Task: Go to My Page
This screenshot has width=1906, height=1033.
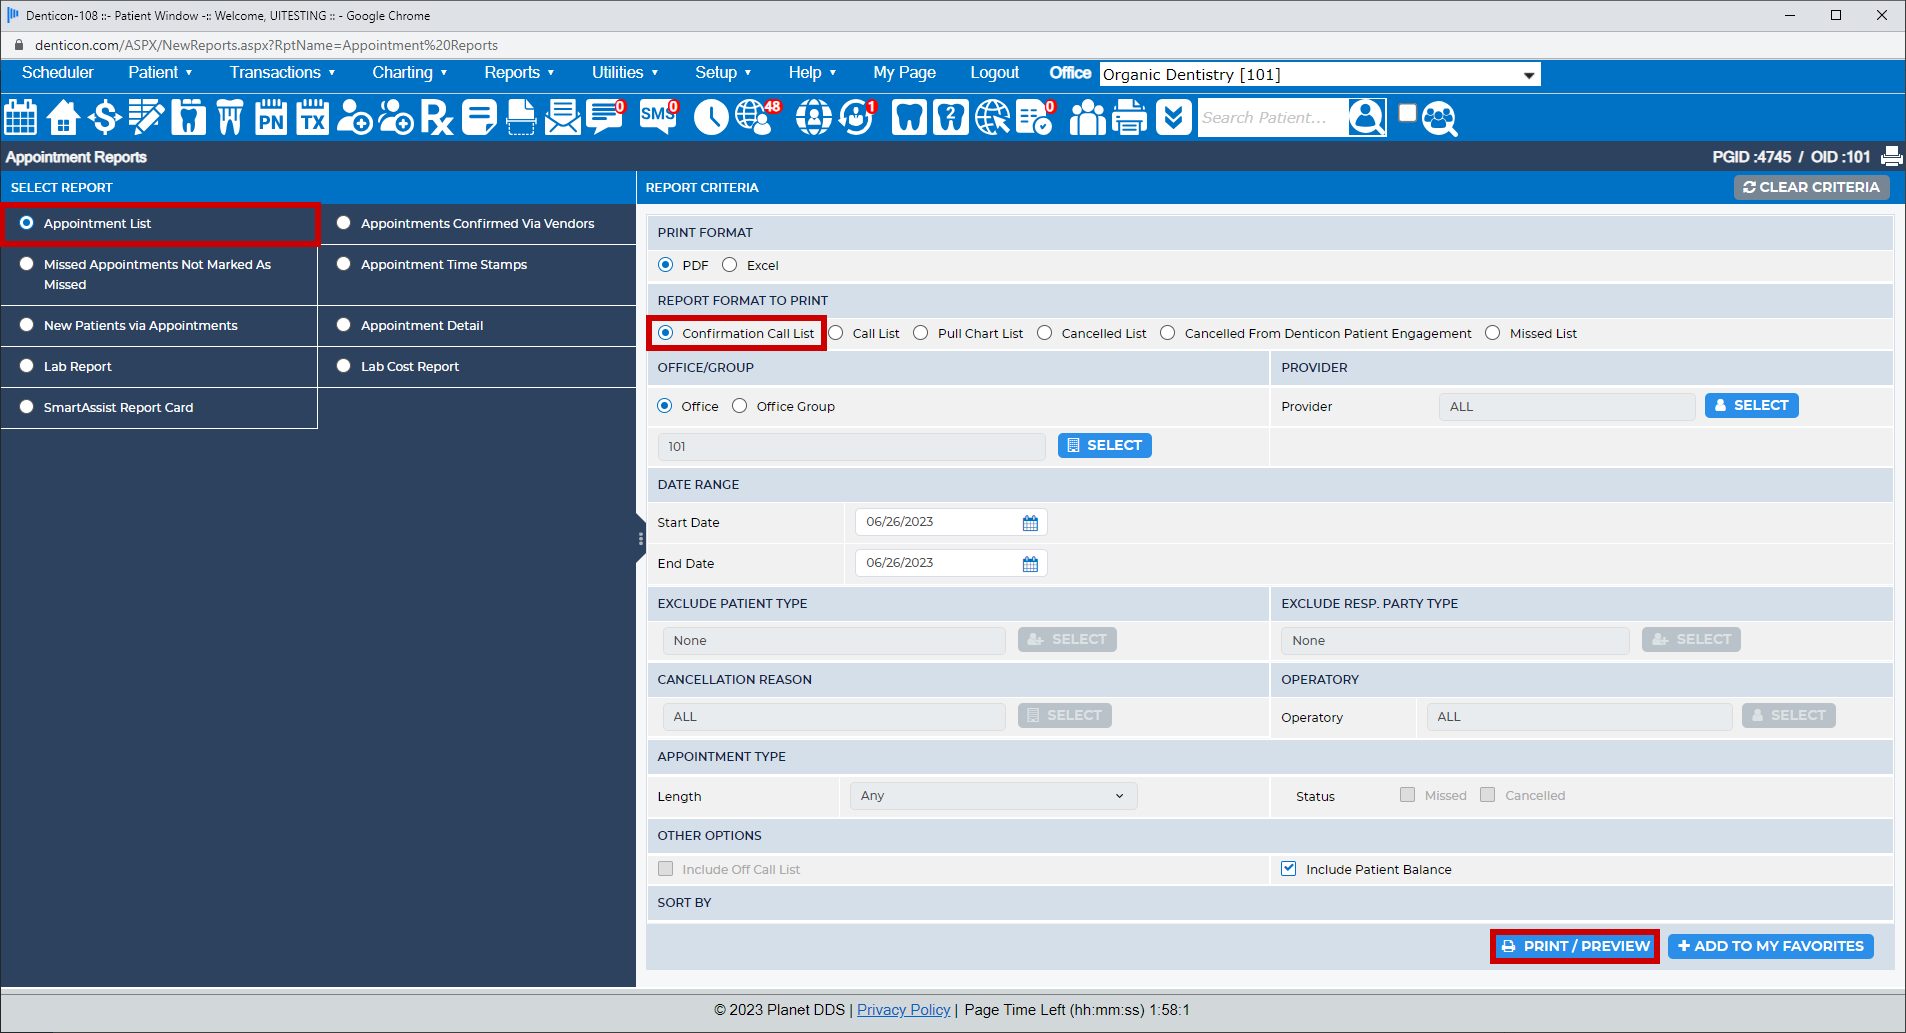Action: tap(904, 73)
